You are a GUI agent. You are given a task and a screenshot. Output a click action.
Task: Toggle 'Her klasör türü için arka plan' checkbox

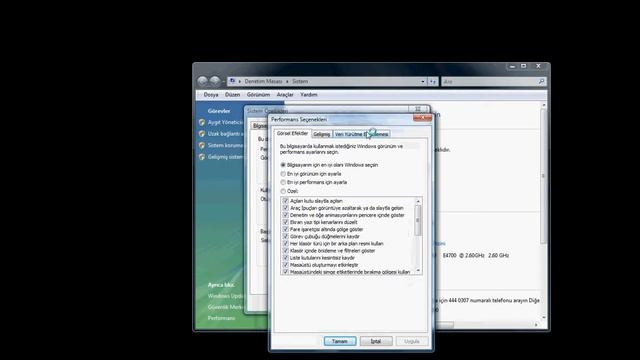coord(286,244)
